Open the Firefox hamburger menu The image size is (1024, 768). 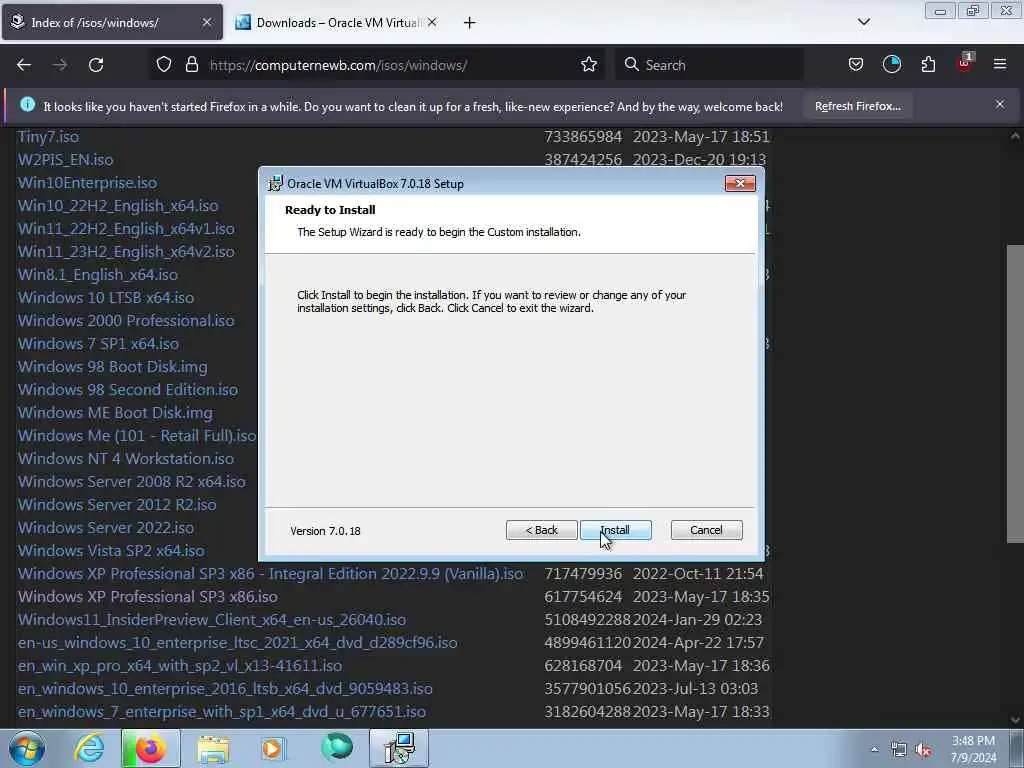[1000, 65]
